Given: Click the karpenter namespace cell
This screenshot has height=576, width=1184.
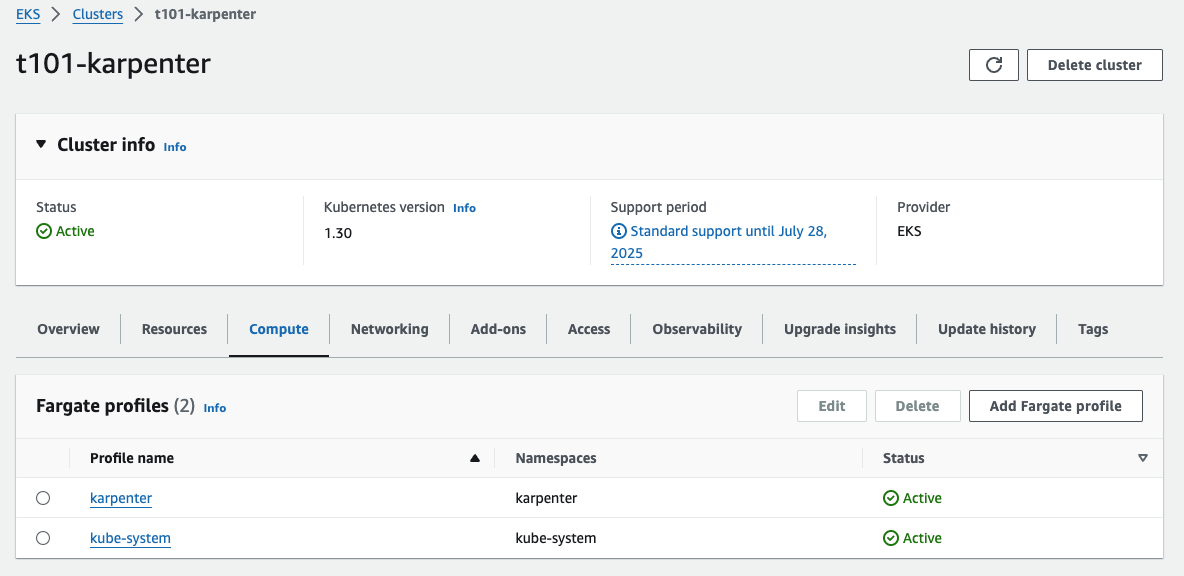Looking at the screenshot, I should [x=546, y=498].
